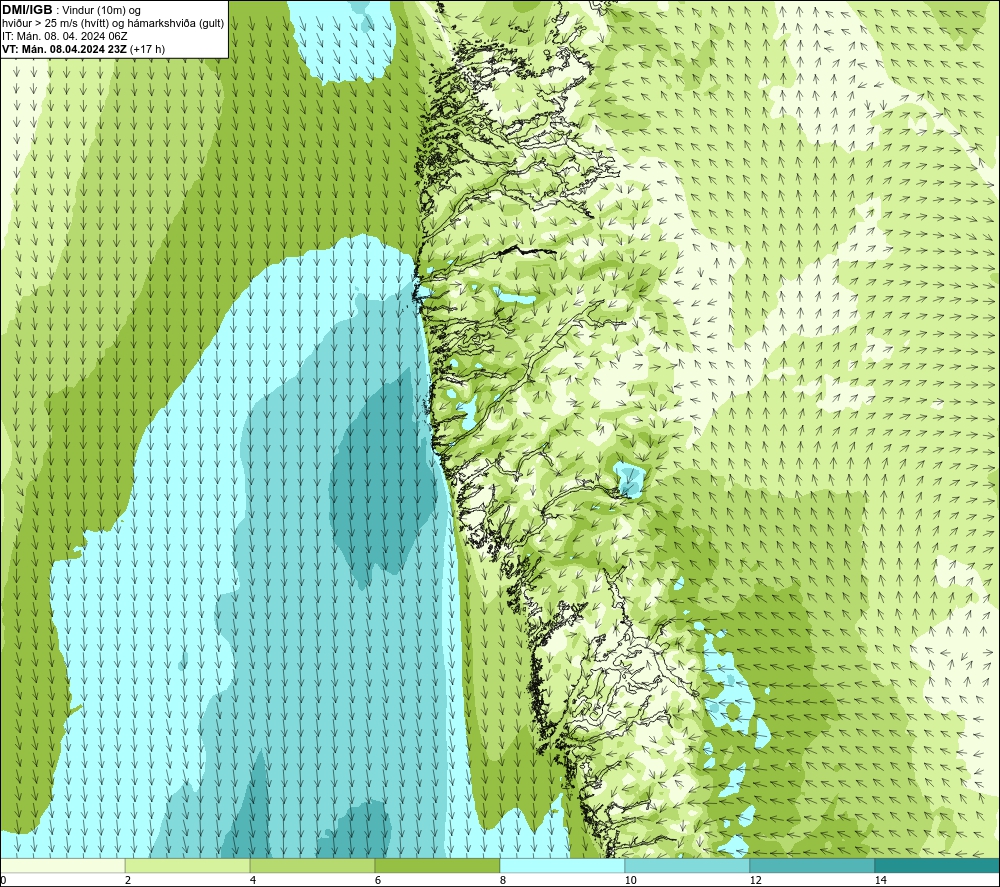This screenshot has height=887, width=1000.
Task: Click the 'VT: Mán. 08.04.2024 23Z' line
Action: (x=64, y=49)
